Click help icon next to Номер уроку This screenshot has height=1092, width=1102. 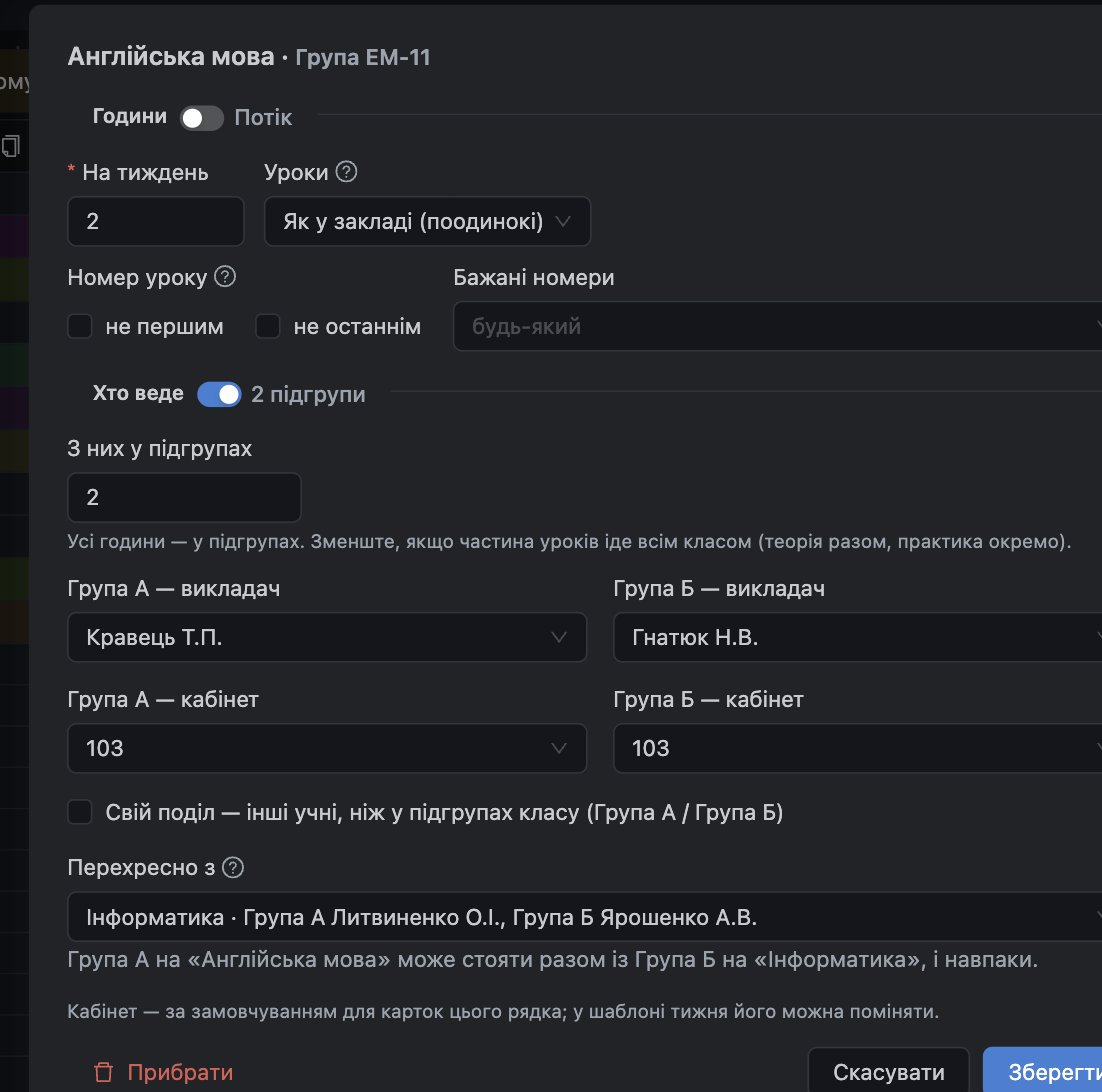(225, 277)
